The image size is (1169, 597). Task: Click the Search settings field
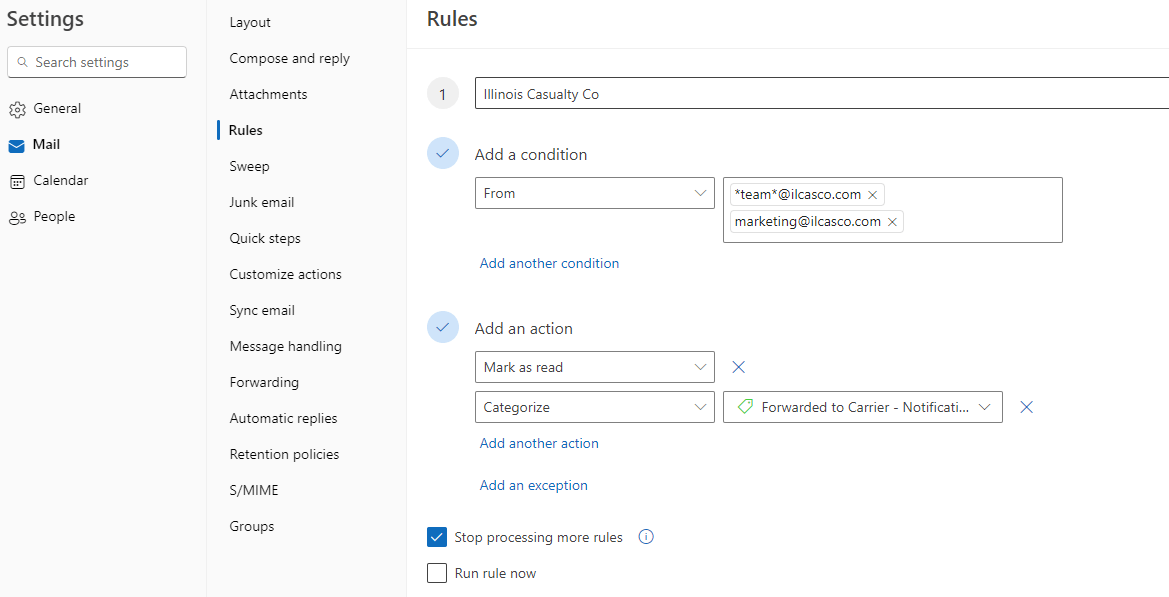click(97, 62)
